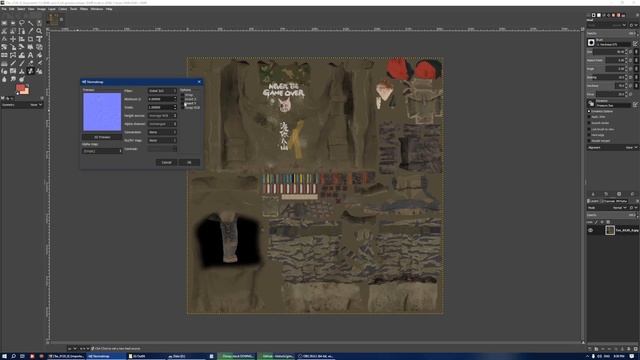This screenshot has width=640, height=360.
Task: Select the Rotate tool
Action: tap(4, 47)
